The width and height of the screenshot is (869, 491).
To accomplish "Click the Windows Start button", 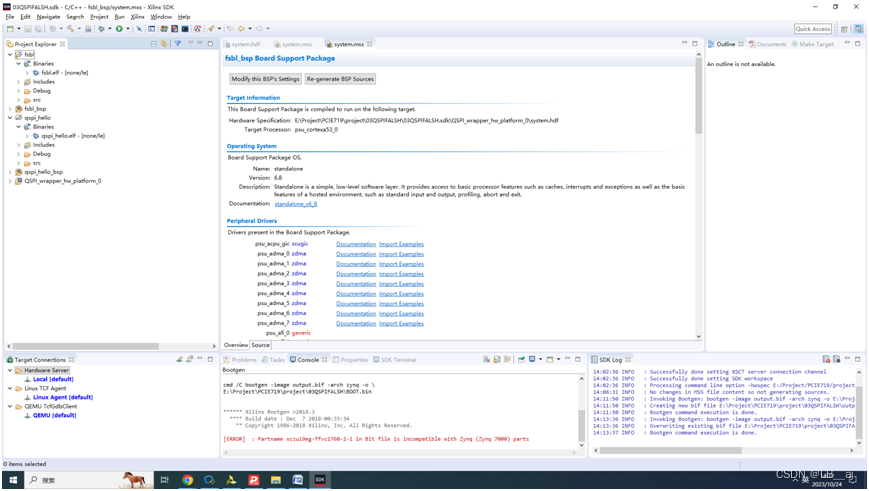I will pyautogui.click(x=13, y=480).
